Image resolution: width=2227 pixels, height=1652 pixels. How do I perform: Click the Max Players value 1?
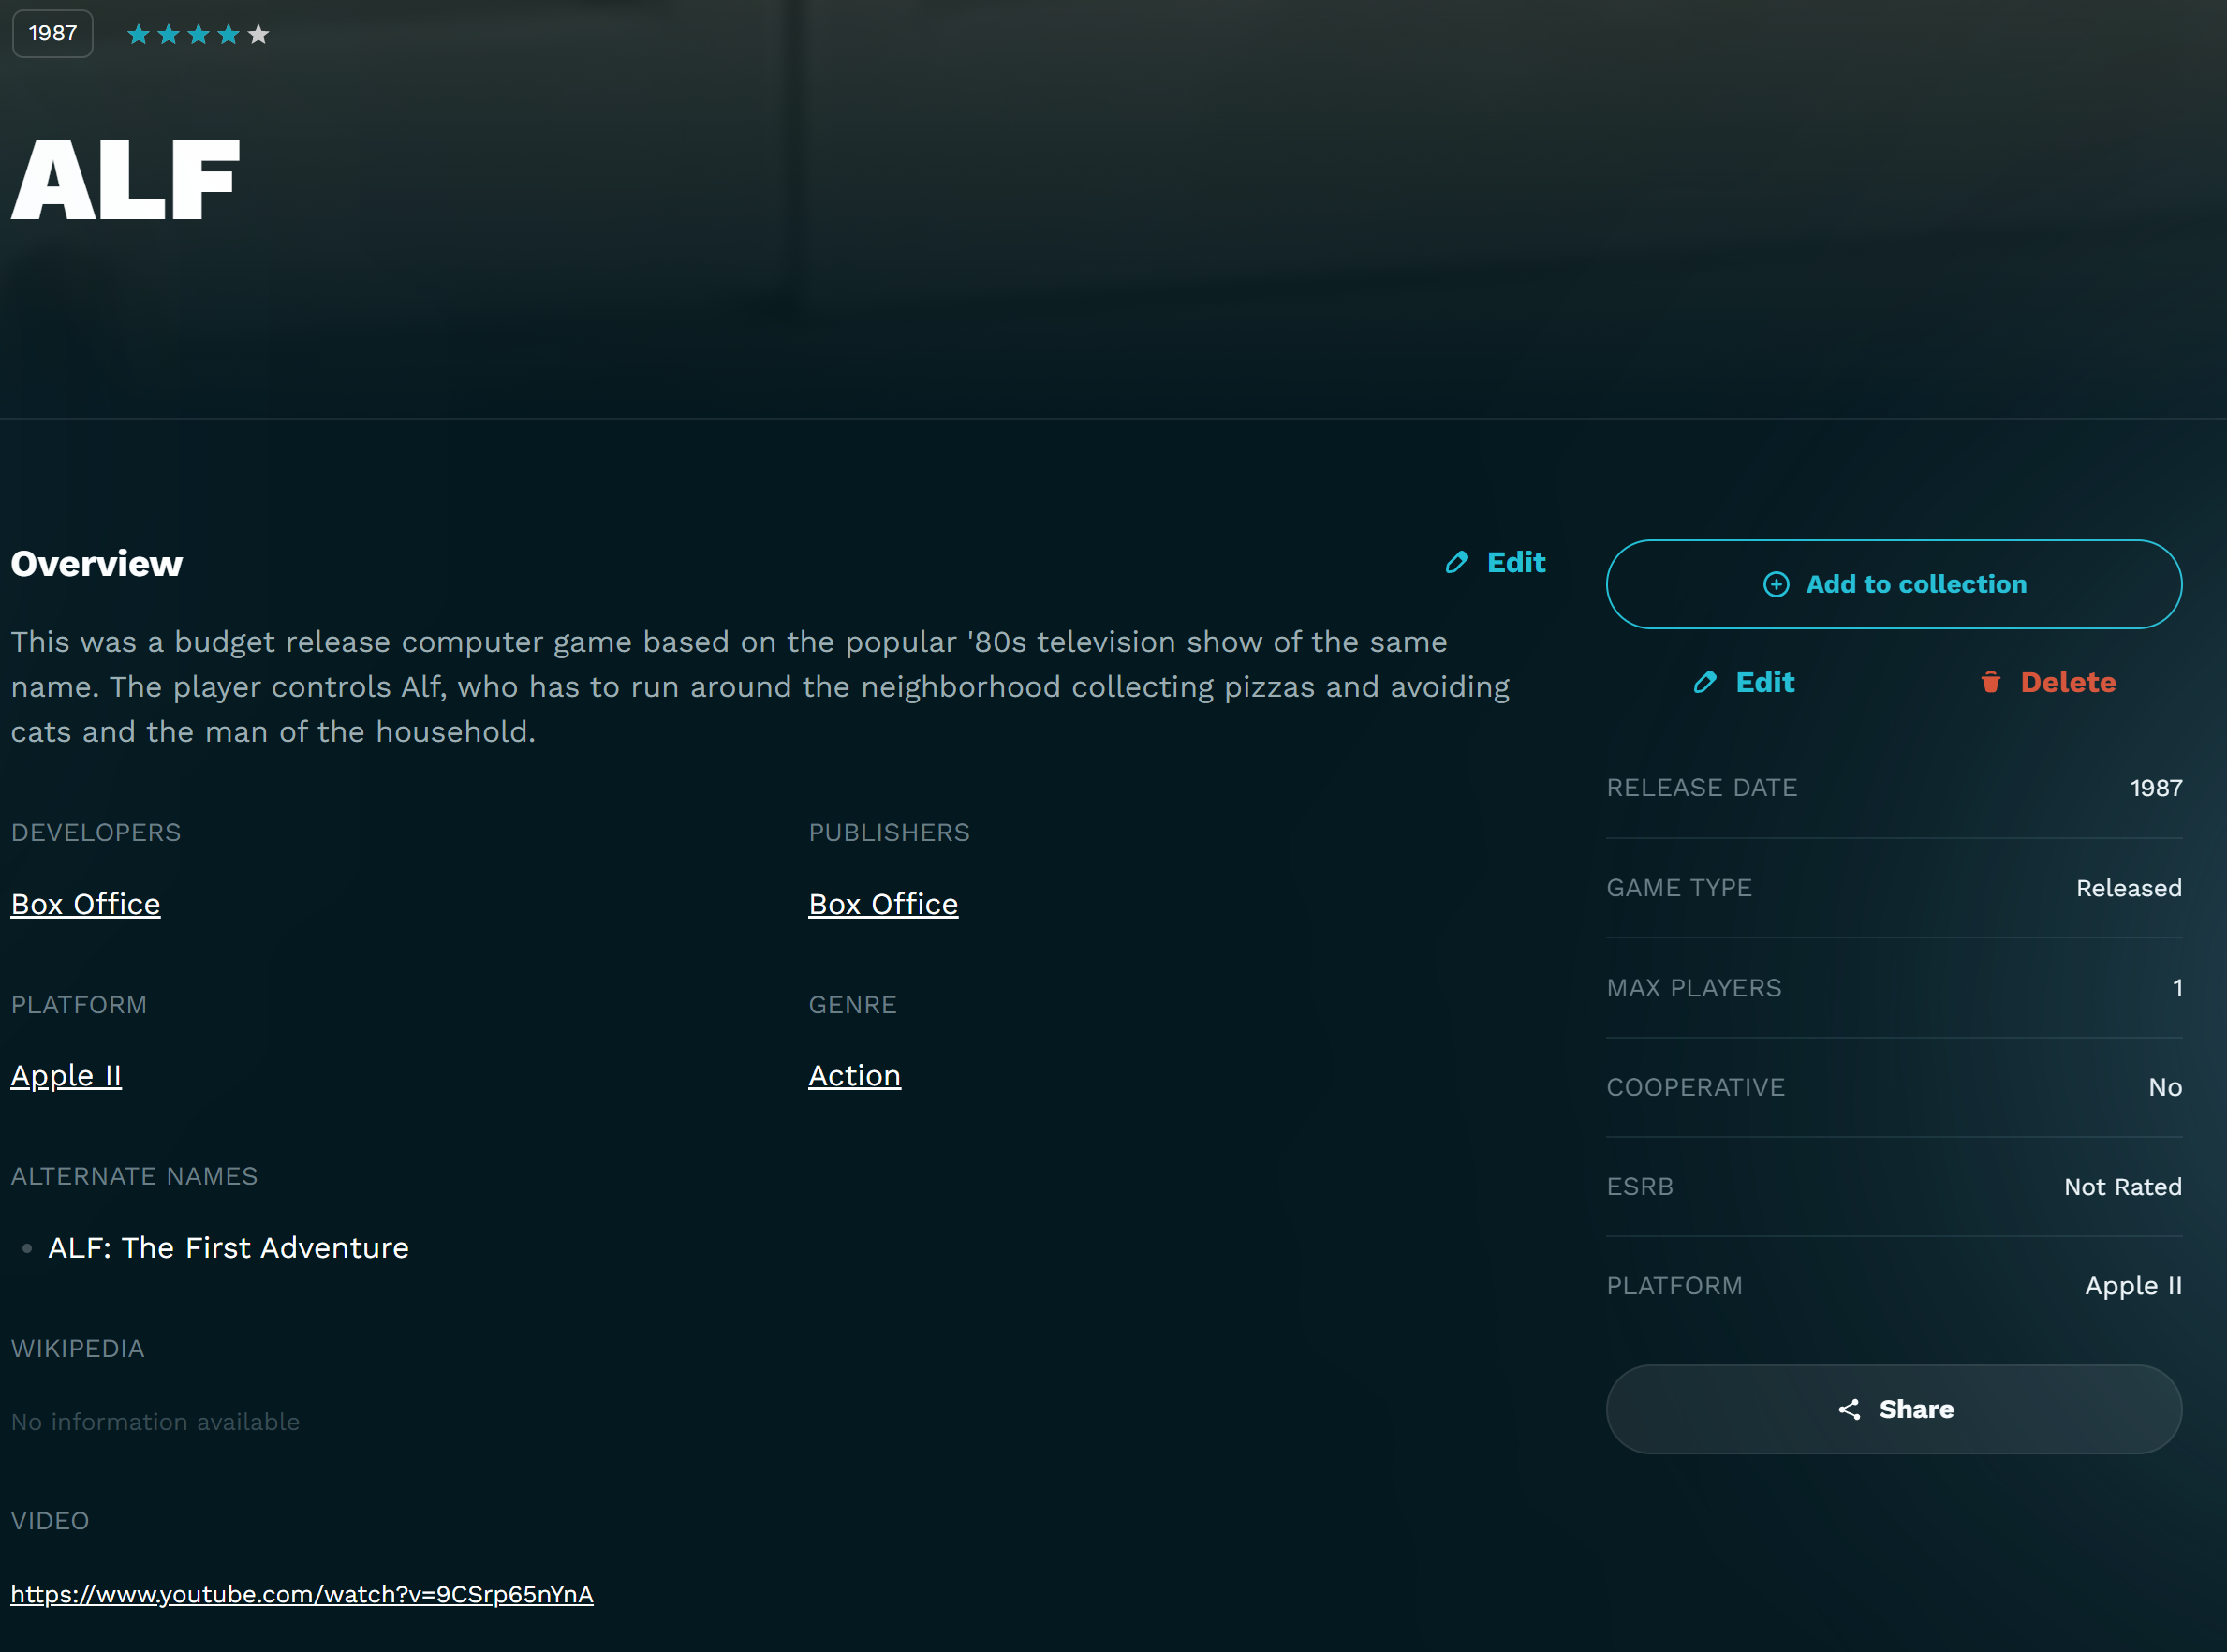(x=2177, y=989)
